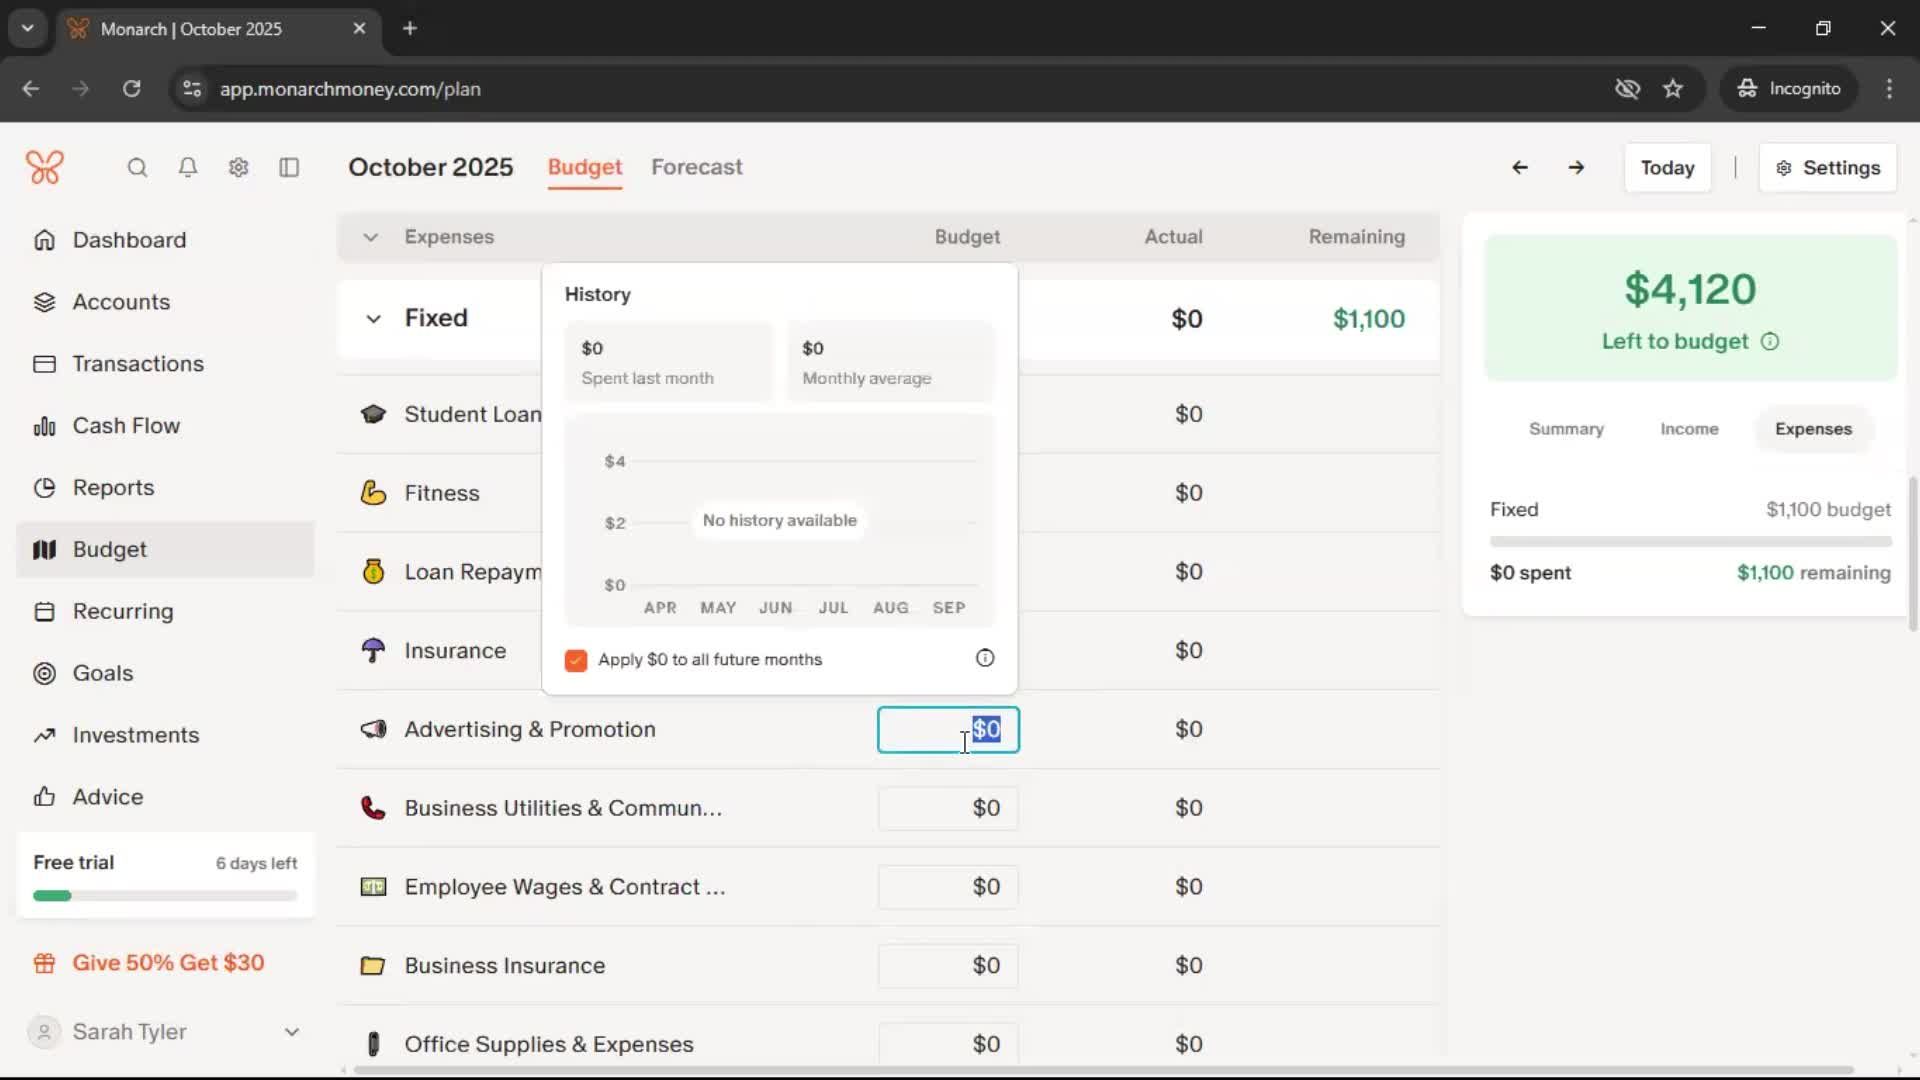Expand the Sarah Tyler account menu
This screenshot has height=1080, width=1920.
[x=291, y=1032]
